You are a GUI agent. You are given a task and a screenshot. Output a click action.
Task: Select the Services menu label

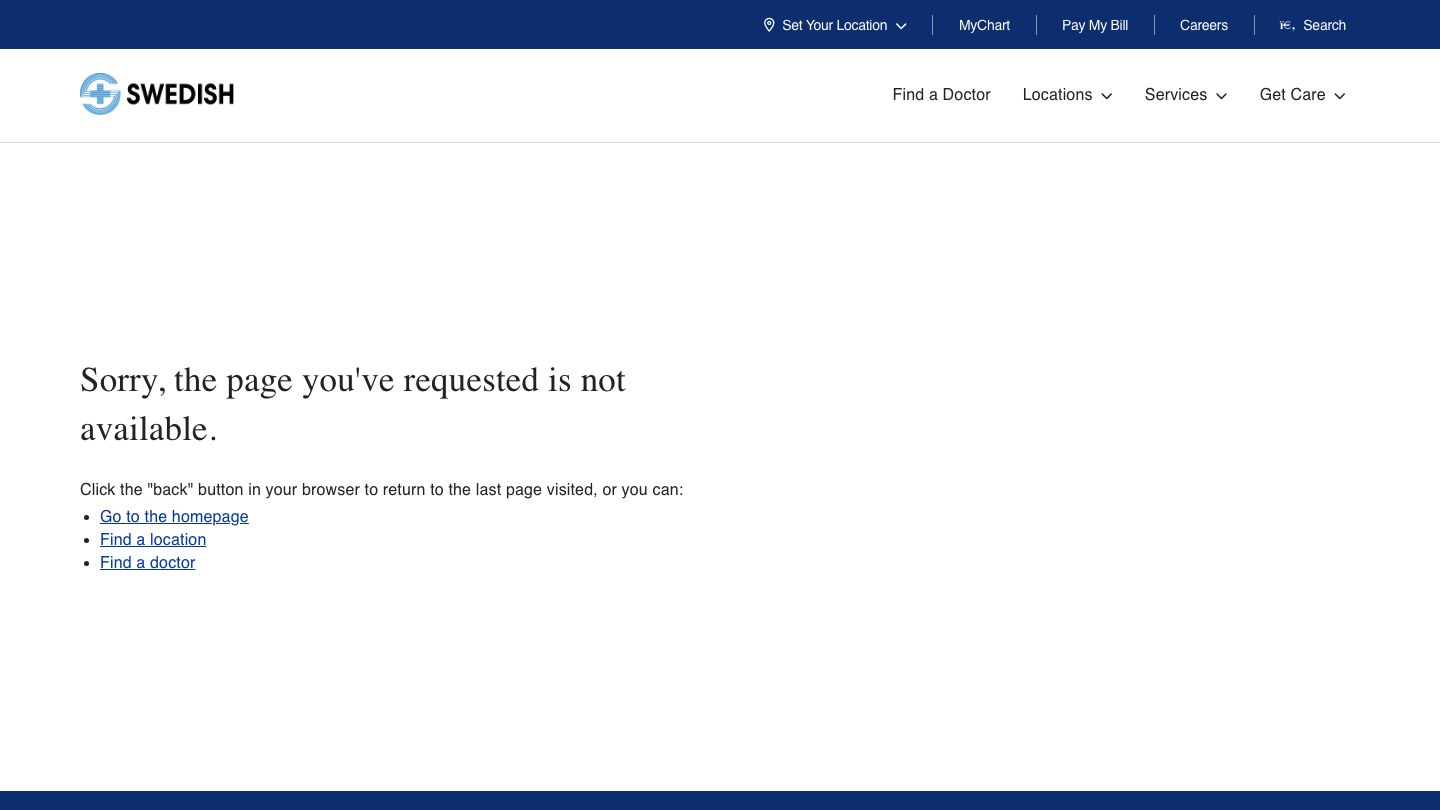[1175, 95]
